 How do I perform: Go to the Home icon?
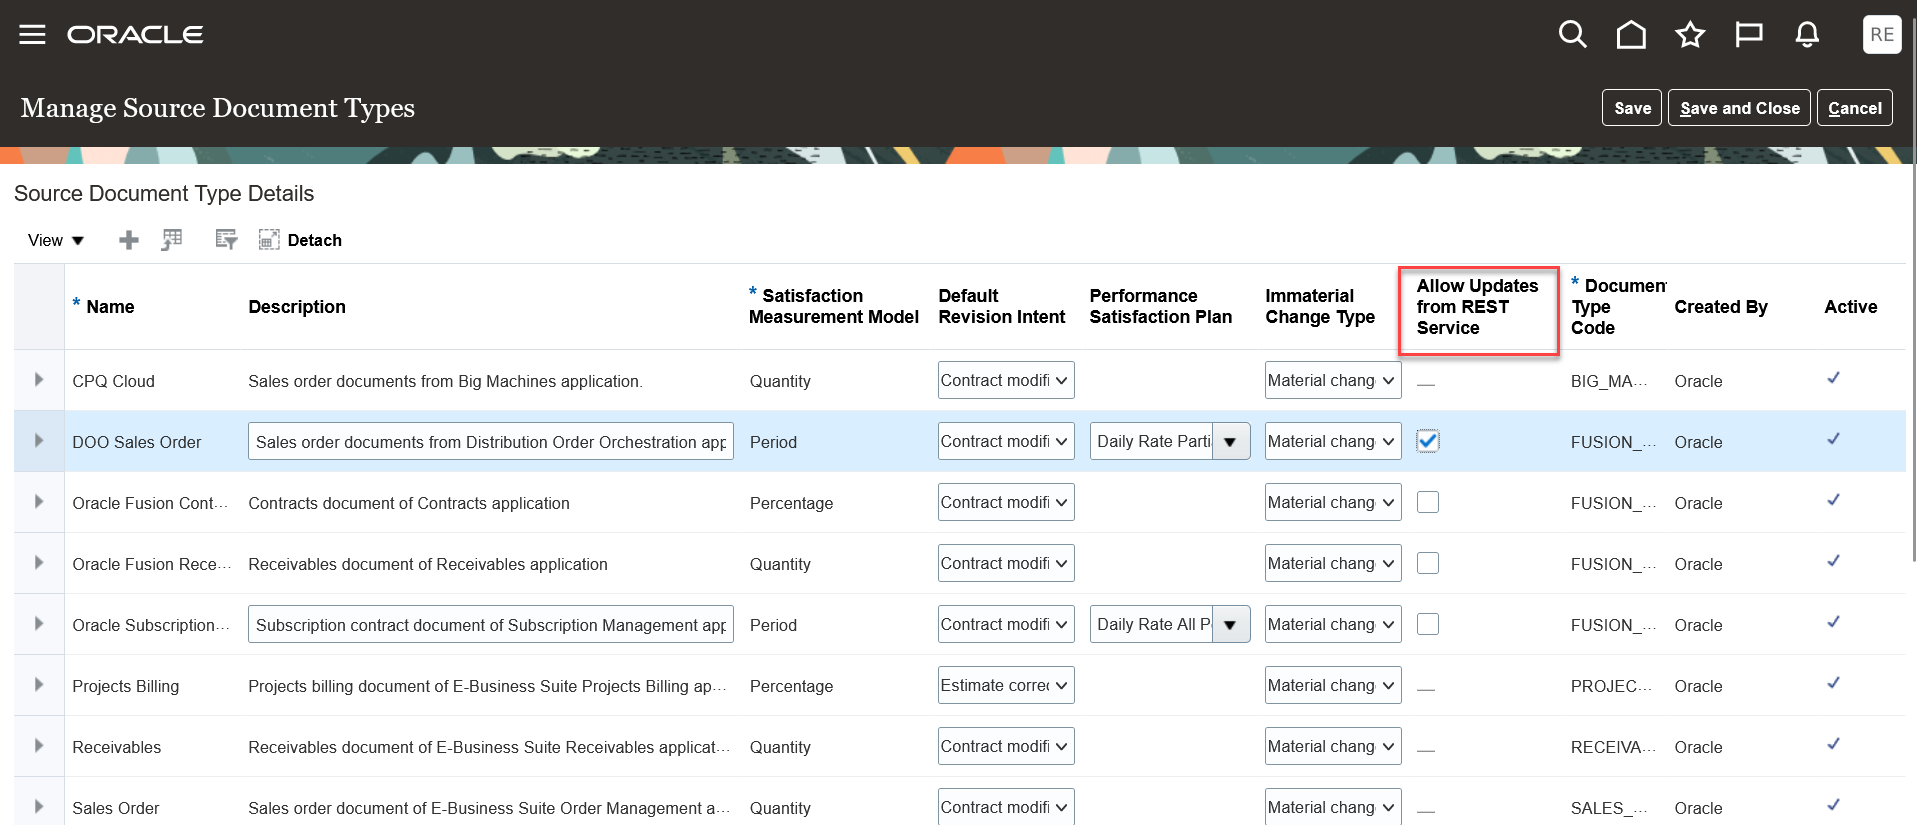(1631, 35)
